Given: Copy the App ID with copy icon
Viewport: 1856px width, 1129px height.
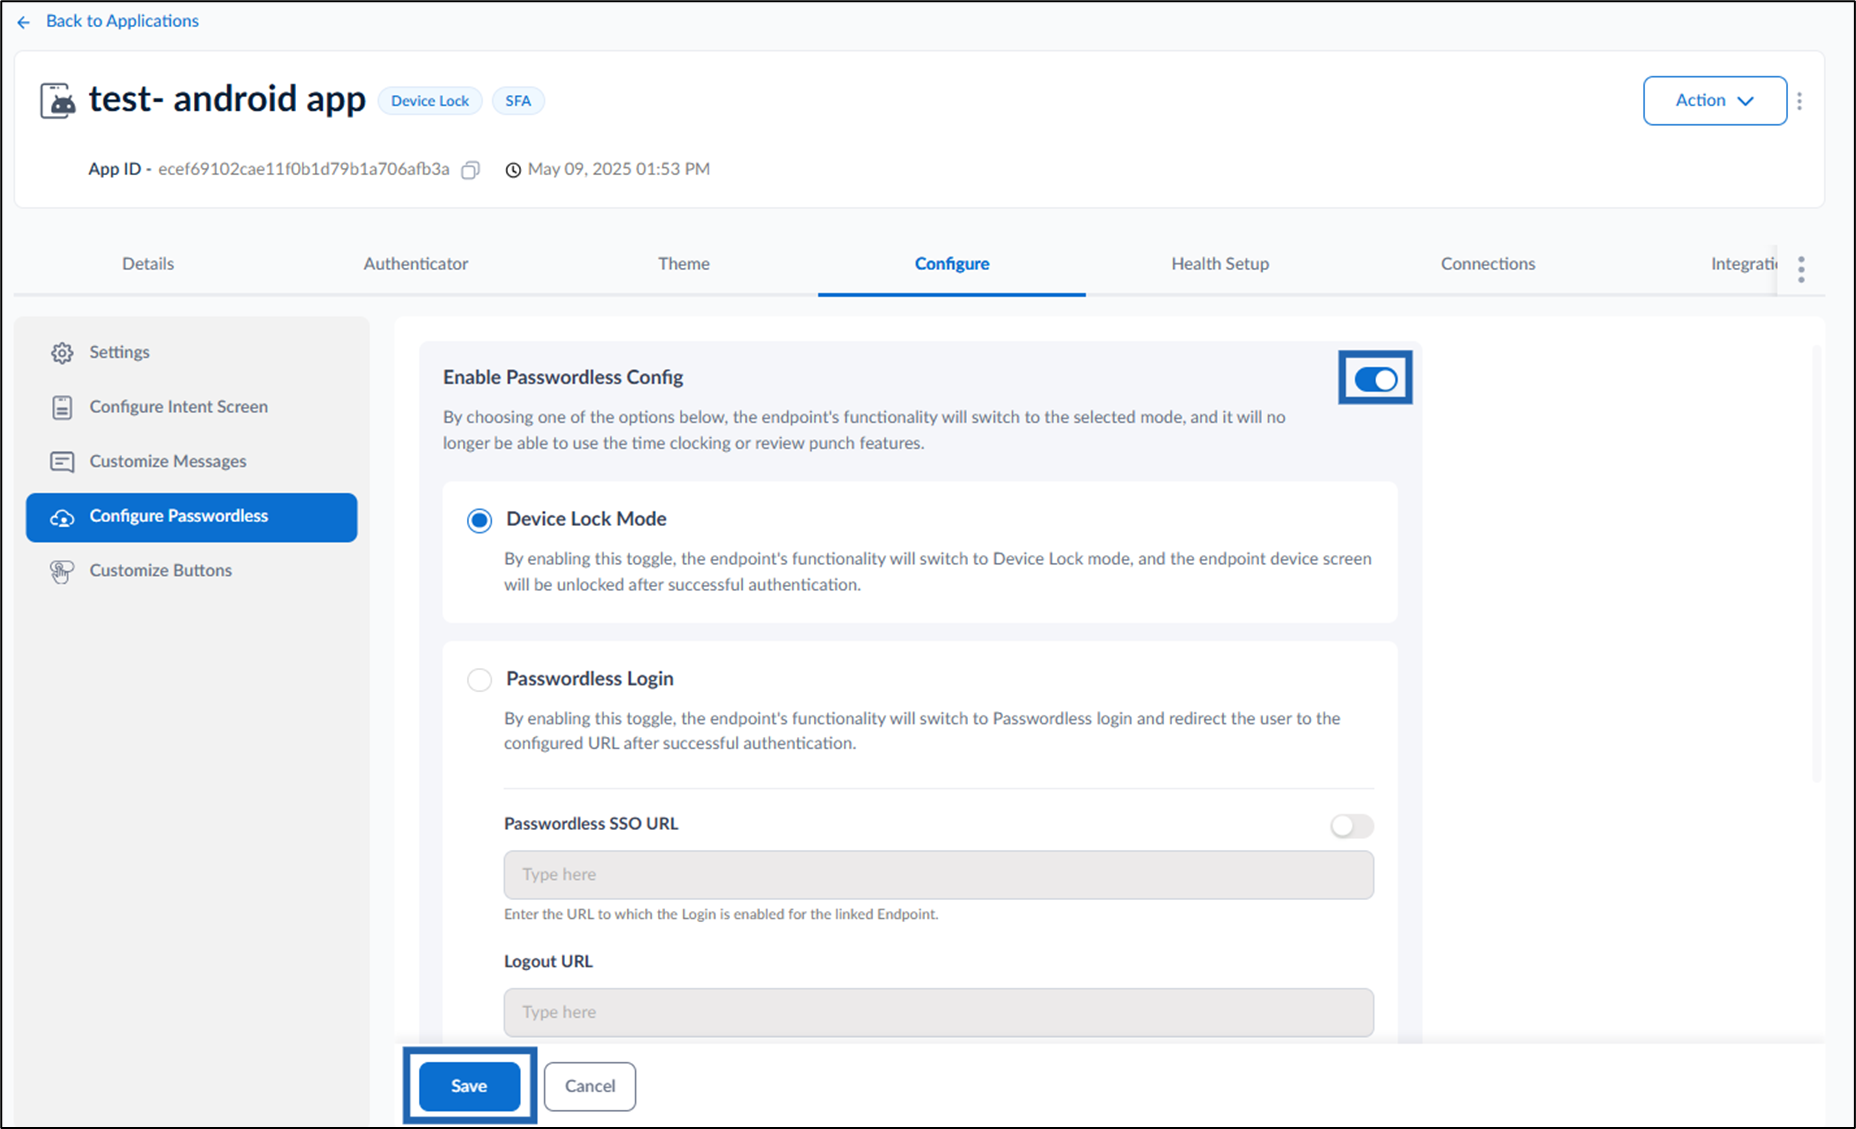Looking at the screenshot, I should pos(470,170).
